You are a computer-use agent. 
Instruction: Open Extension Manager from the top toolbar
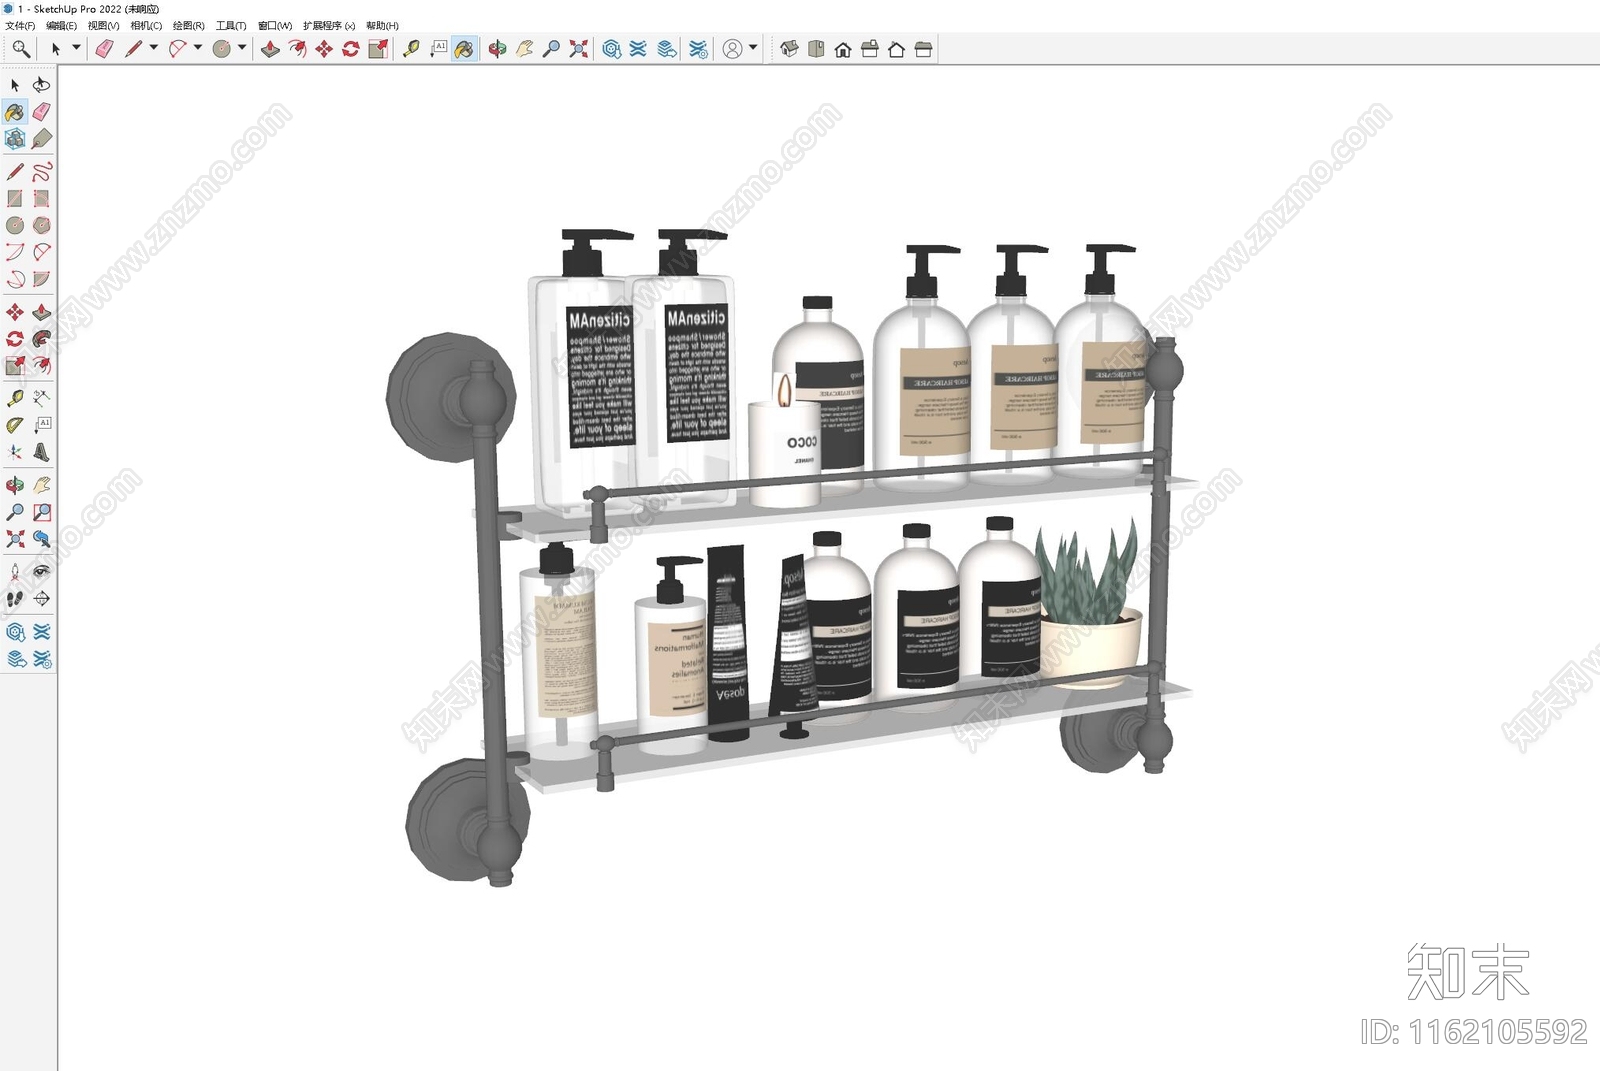pyautogui.click(x=698, y=48)
